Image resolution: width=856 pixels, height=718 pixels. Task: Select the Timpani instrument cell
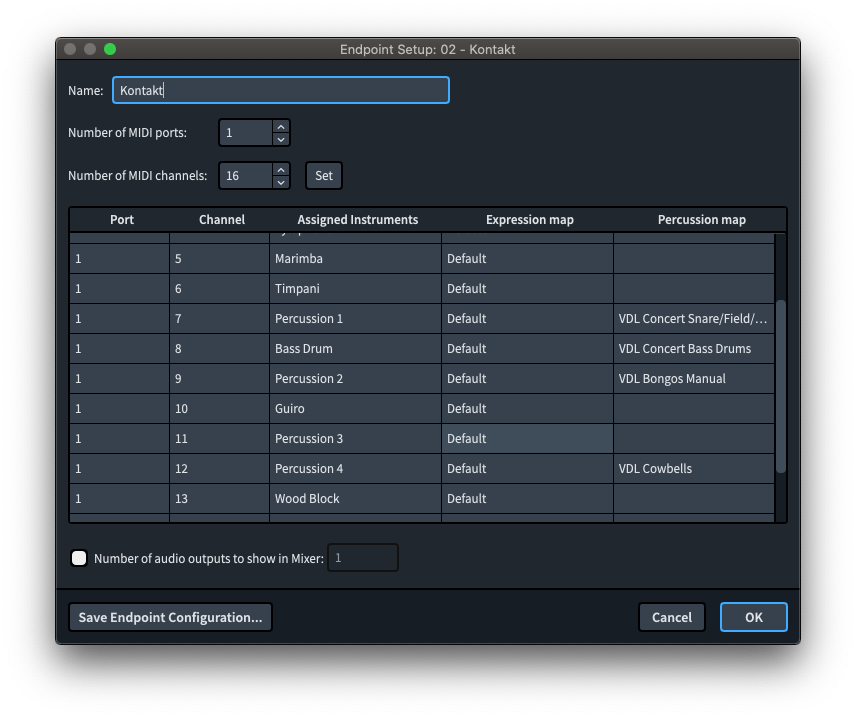355,289
